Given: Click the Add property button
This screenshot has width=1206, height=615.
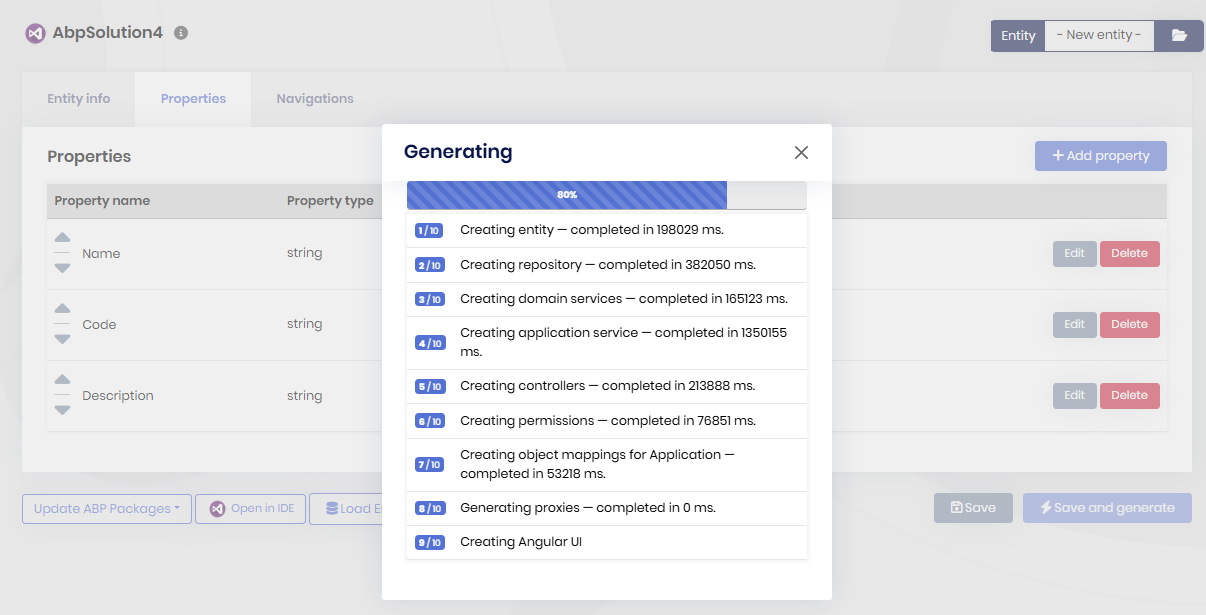Looking at the screenshot, I should (1100, 156).
